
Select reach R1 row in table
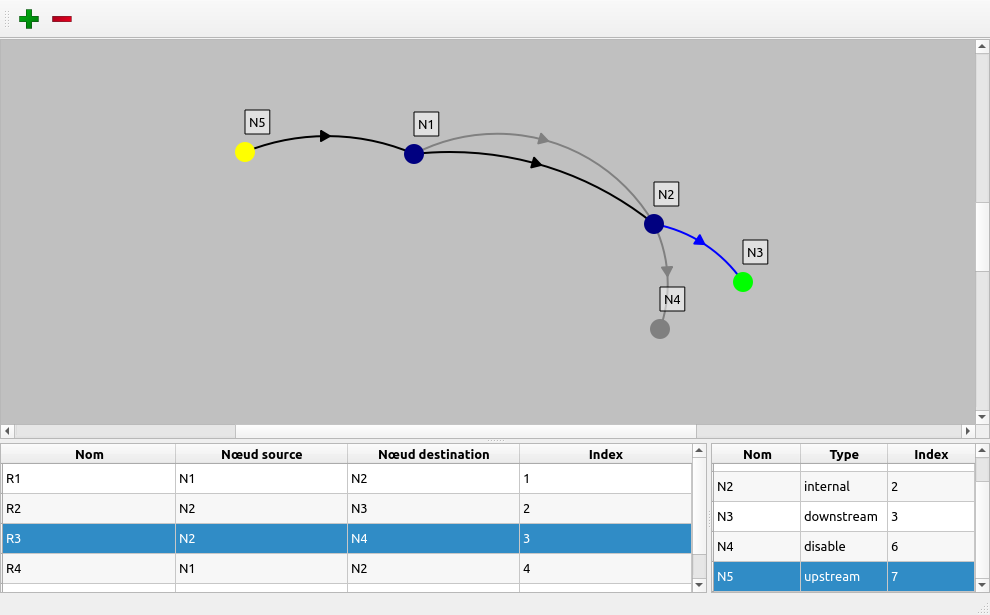point(89,479)
